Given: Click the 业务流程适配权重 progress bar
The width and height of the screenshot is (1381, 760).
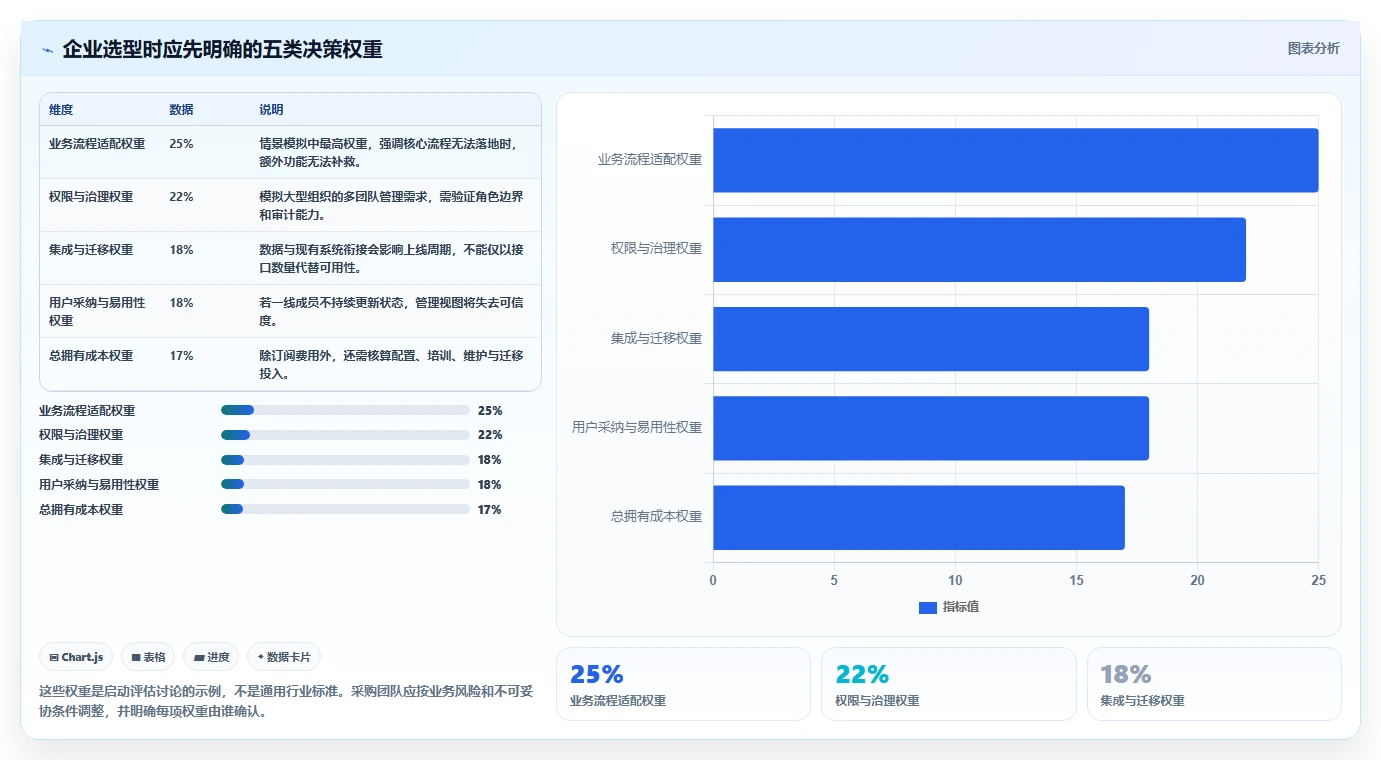Looking at the screenshot, I should point(345,410).
